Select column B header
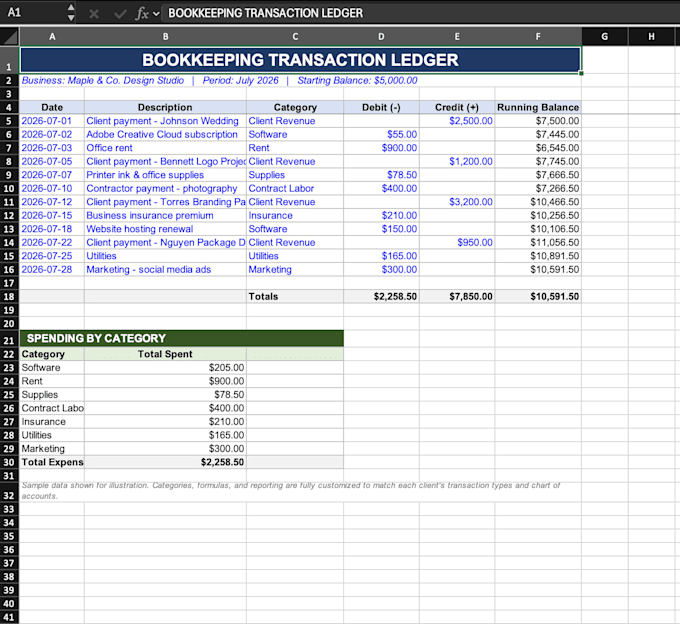Screen dimensions: 680x624 point(165,36)
